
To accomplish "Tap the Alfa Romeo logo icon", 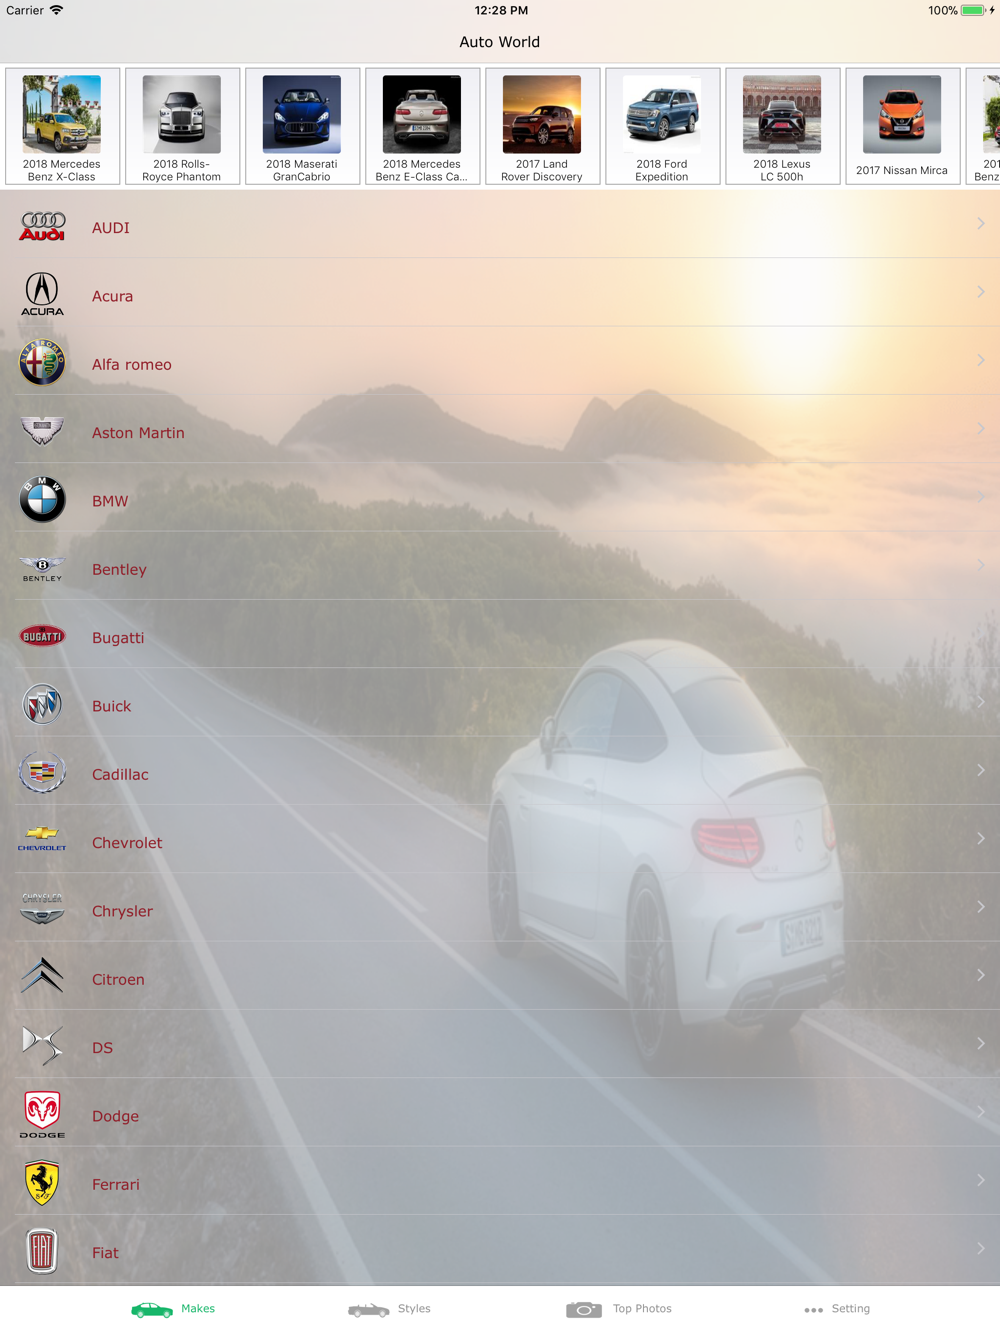I will (x=42, y=363).
